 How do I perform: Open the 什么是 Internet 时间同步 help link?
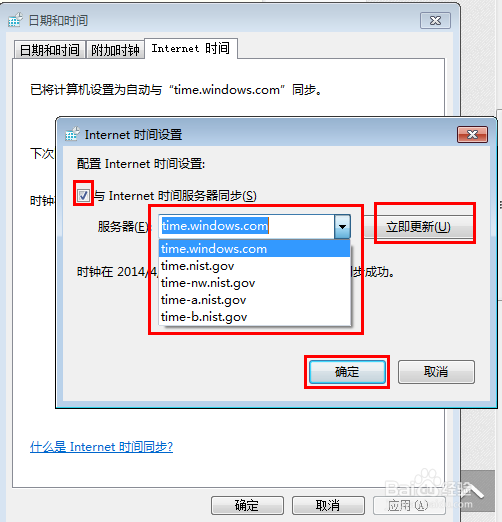[101, 446]
